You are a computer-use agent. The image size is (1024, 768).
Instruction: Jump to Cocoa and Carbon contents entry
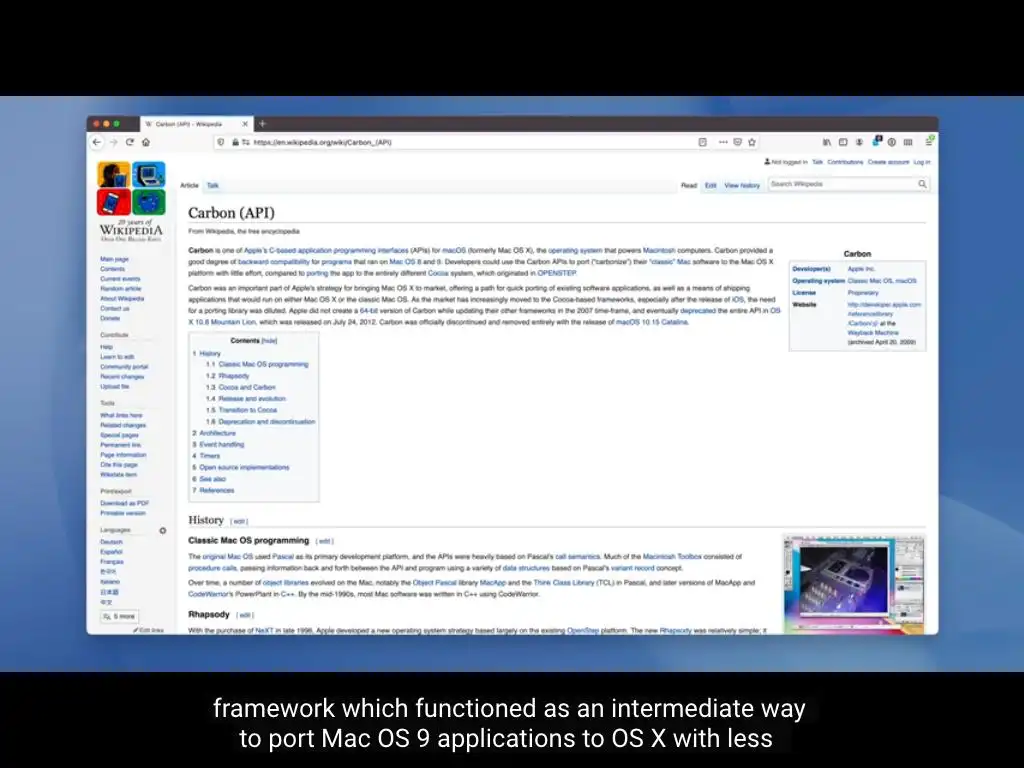click(x=247, y=387)
